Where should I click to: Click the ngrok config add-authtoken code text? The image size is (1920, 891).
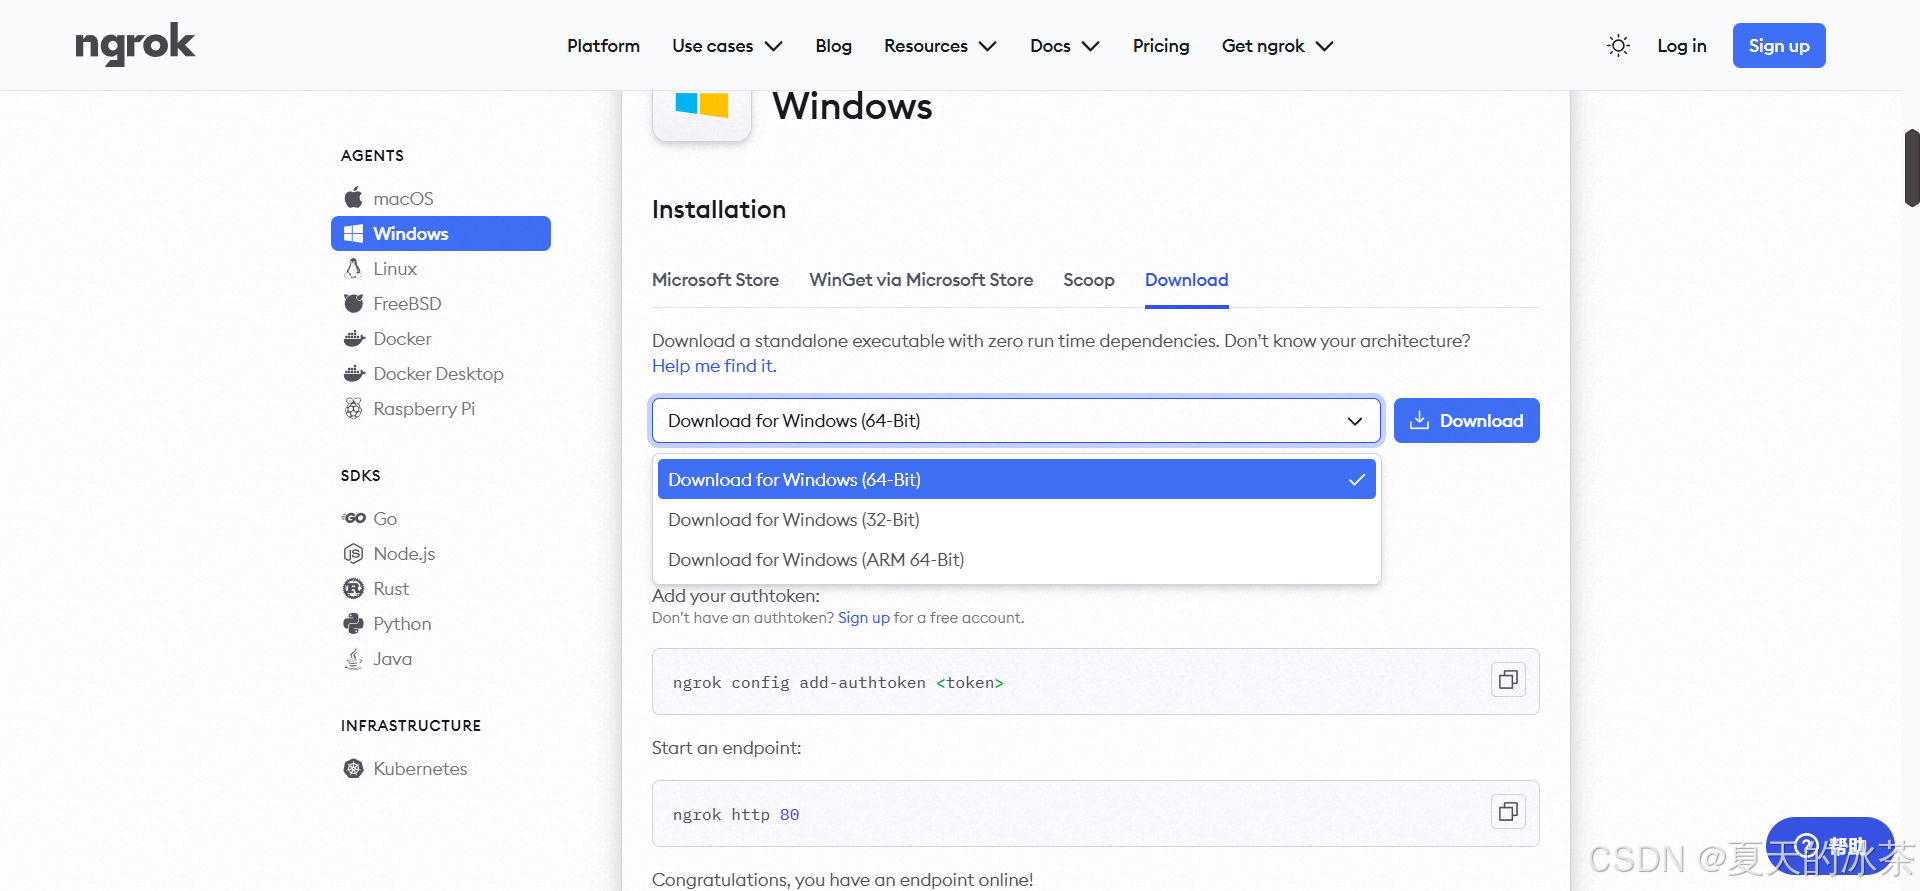838,682
